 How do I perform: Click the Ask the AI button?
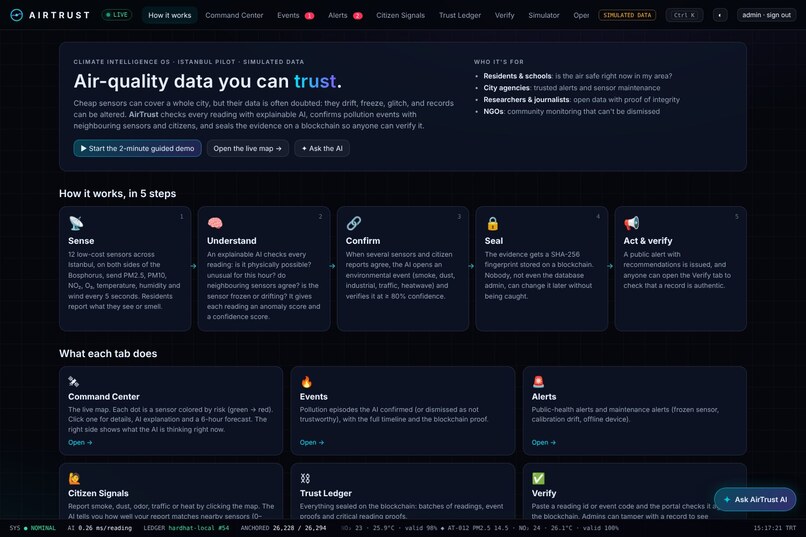click(x=322, y=149)
